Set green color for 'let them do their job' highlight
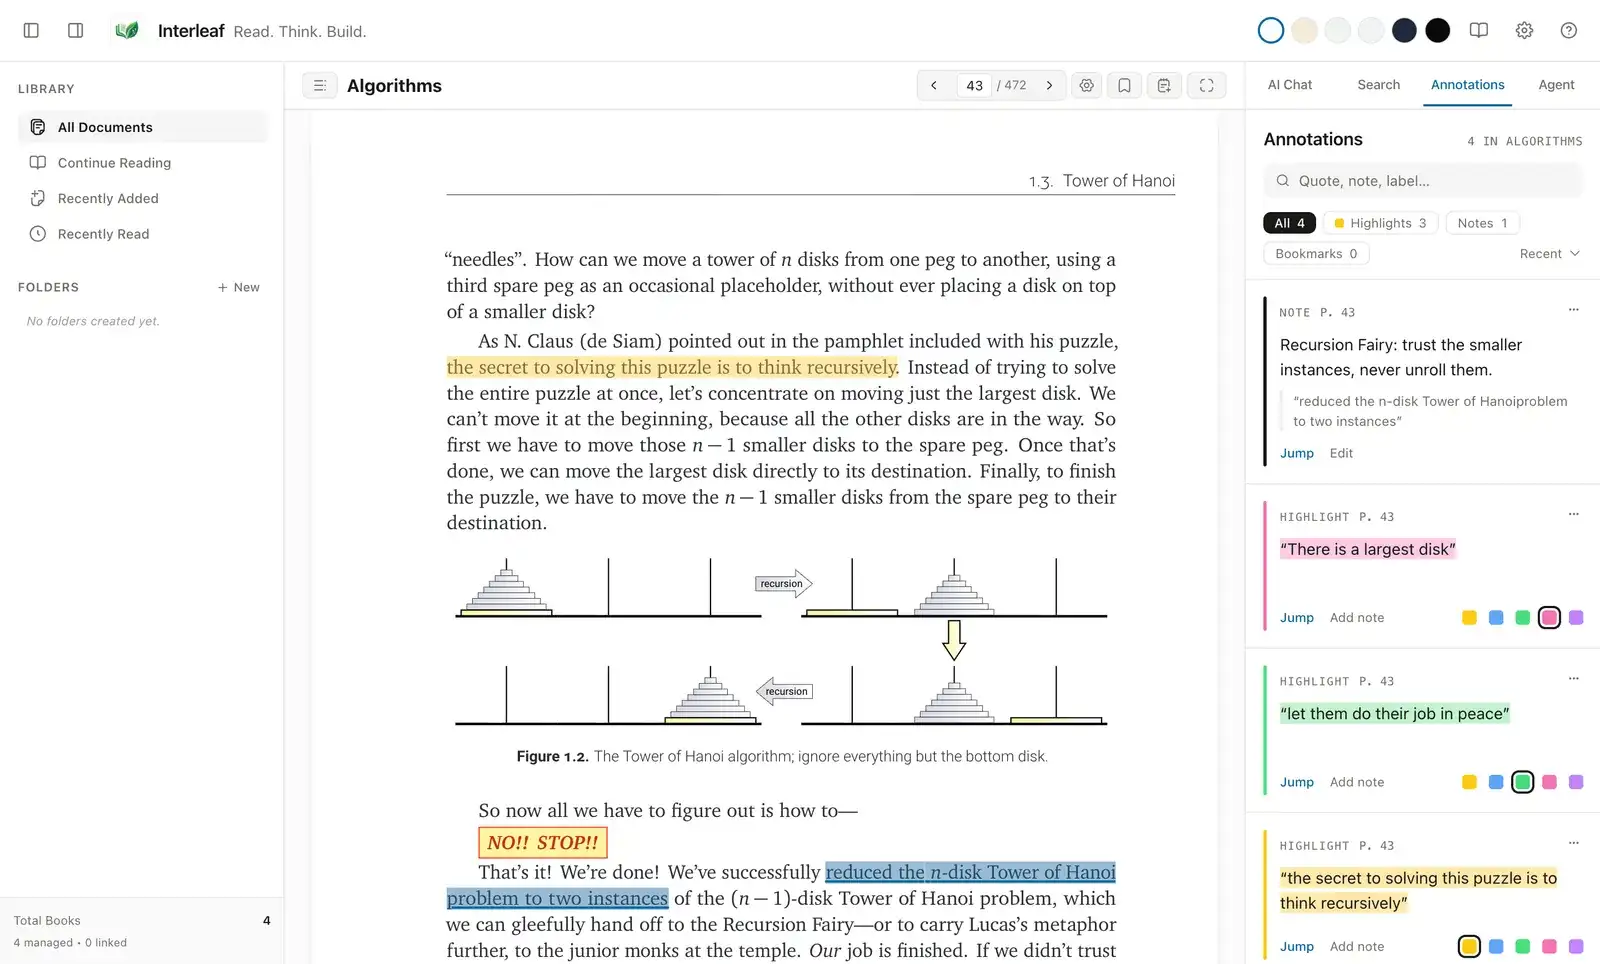Image resolution: width=1600 pixels, height=964 pixels. [x=1522, y=782]
